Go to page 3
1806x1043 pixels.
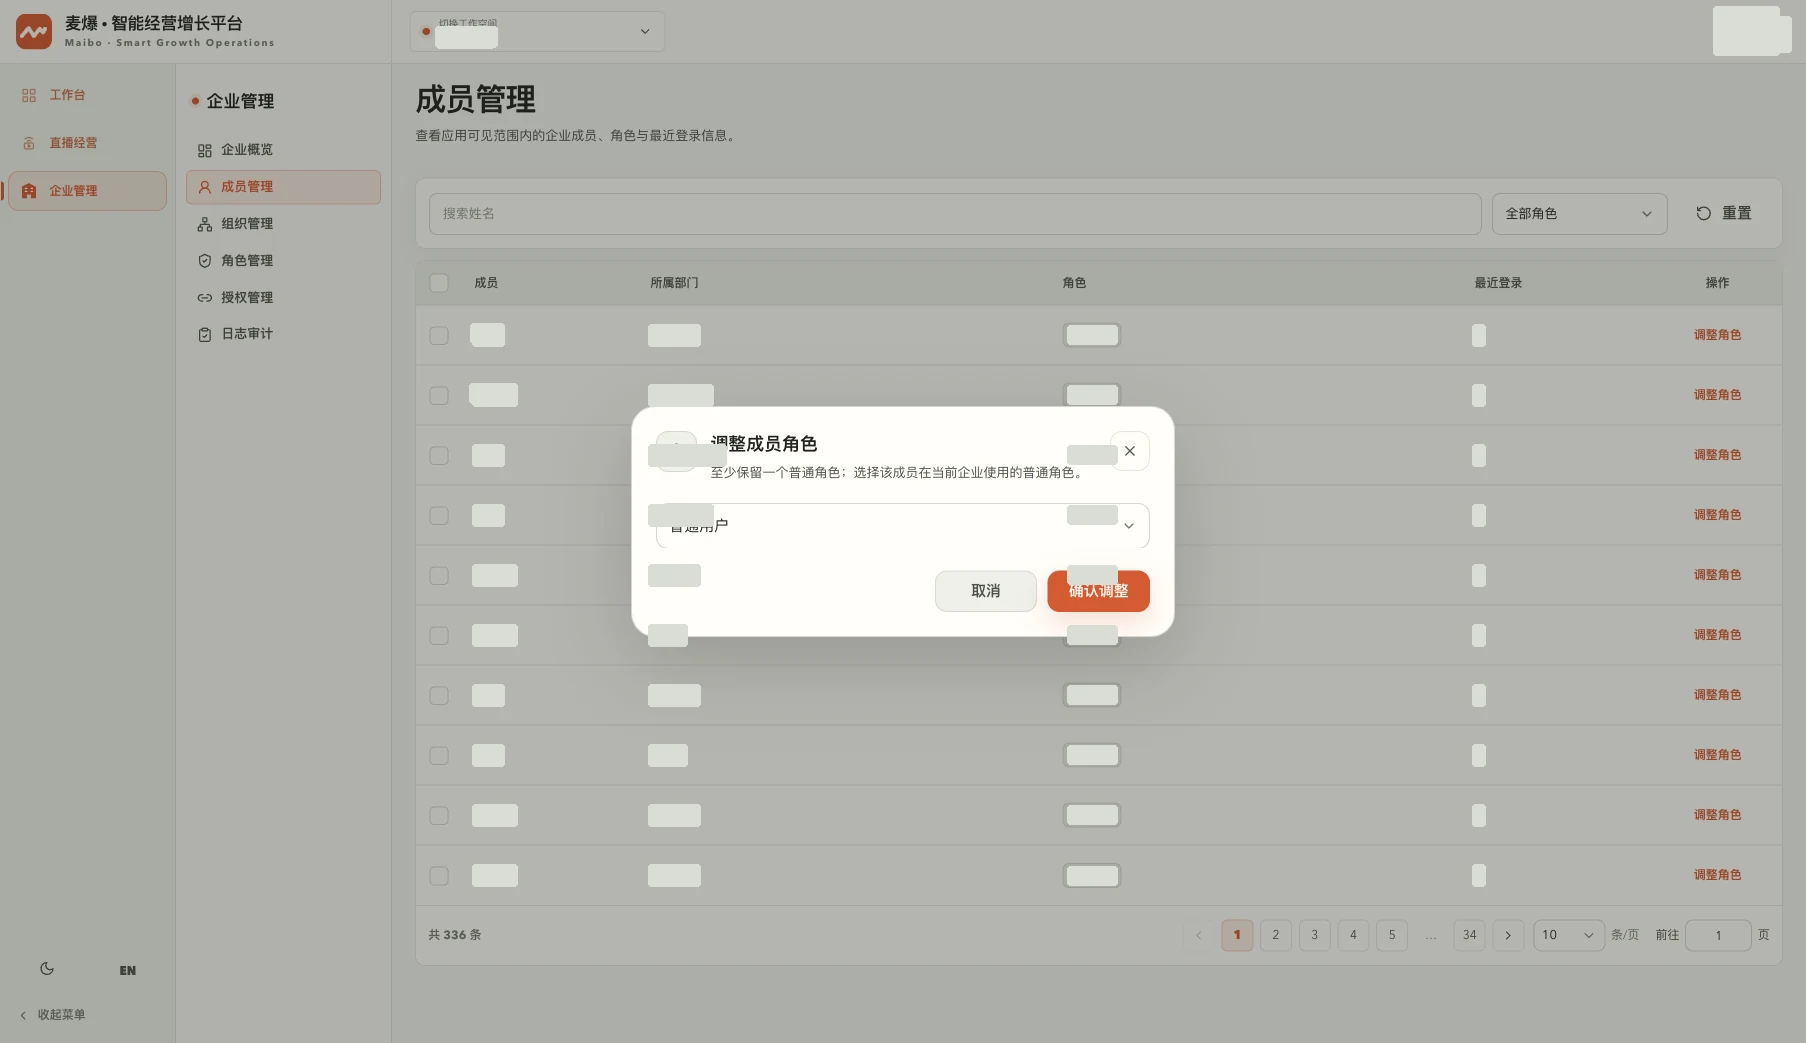point(1314,935)
